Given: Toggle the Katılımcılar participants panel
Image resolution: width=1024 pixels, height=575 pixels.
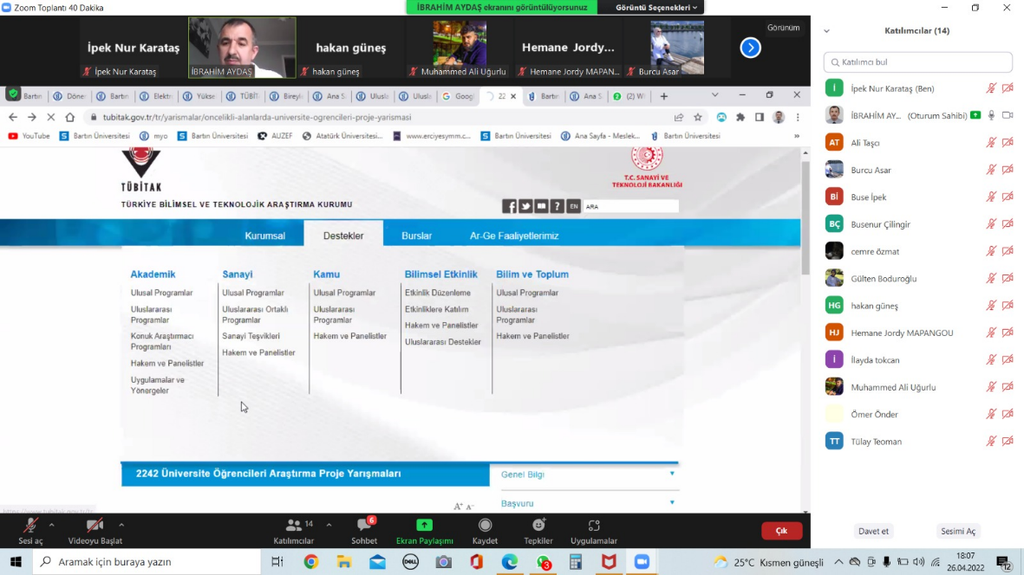Looking at the screenshot, I should pyautogui.click(x=293, y=526).
